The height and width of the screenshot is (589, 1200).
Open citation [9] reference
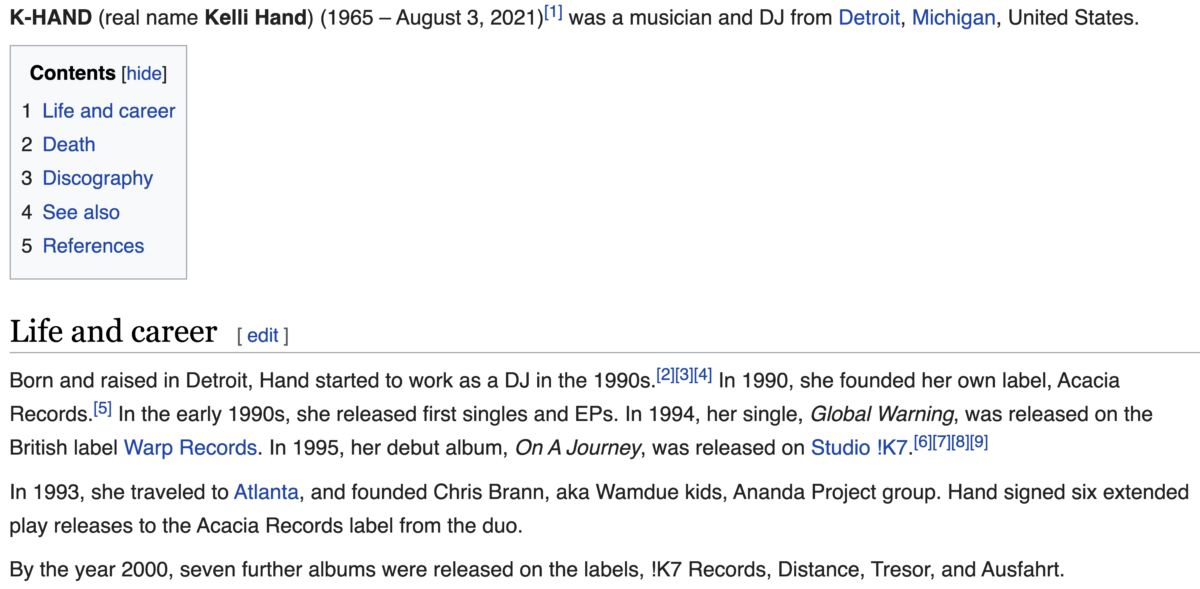[x=979, y=442]
